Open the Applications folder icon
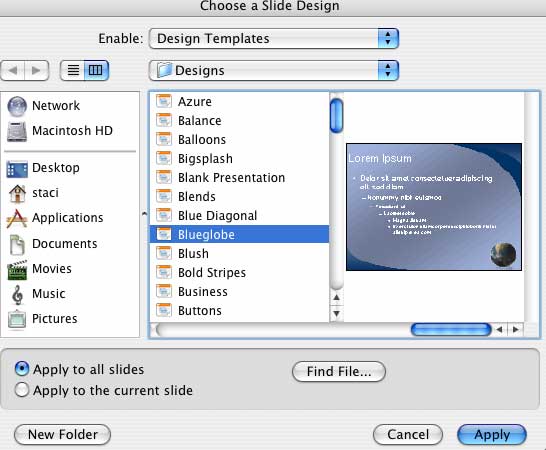Screen dimensions: 546x450 pyautogui.click(x=17, y=218)
